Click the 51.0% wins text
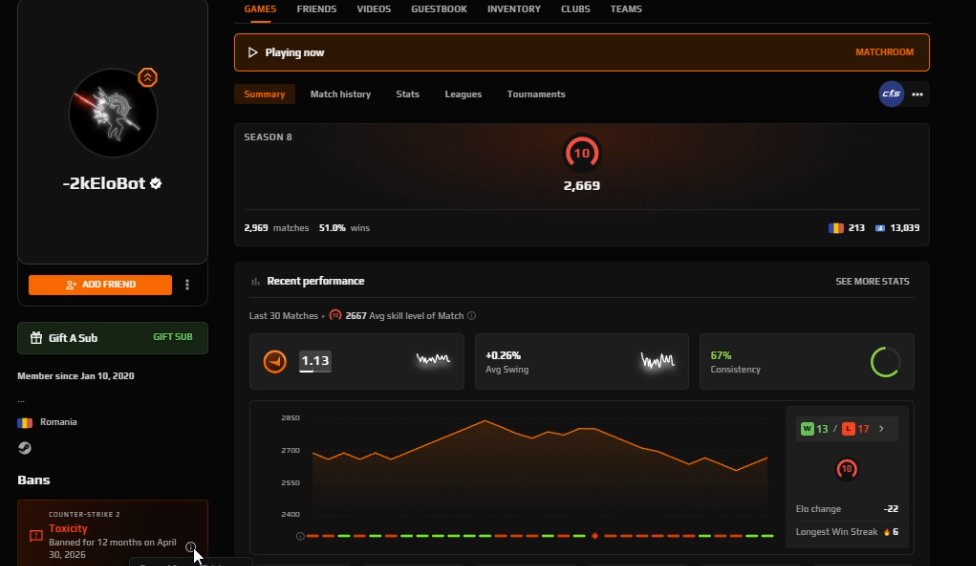Viewport: 976px width, 566px height. click(344, 228)
